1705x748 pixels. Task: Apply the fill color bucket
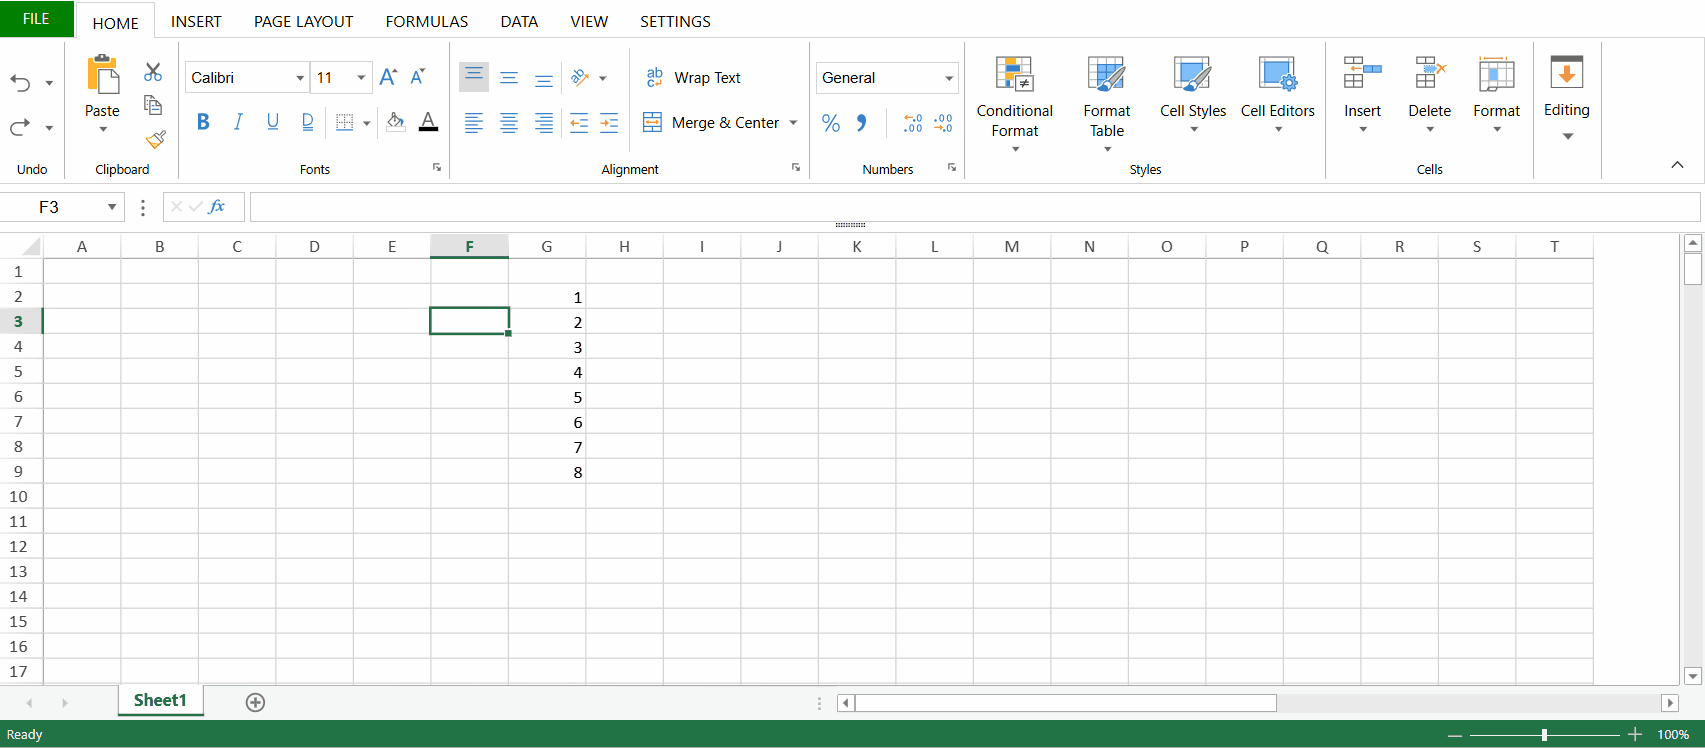[396, 122]
